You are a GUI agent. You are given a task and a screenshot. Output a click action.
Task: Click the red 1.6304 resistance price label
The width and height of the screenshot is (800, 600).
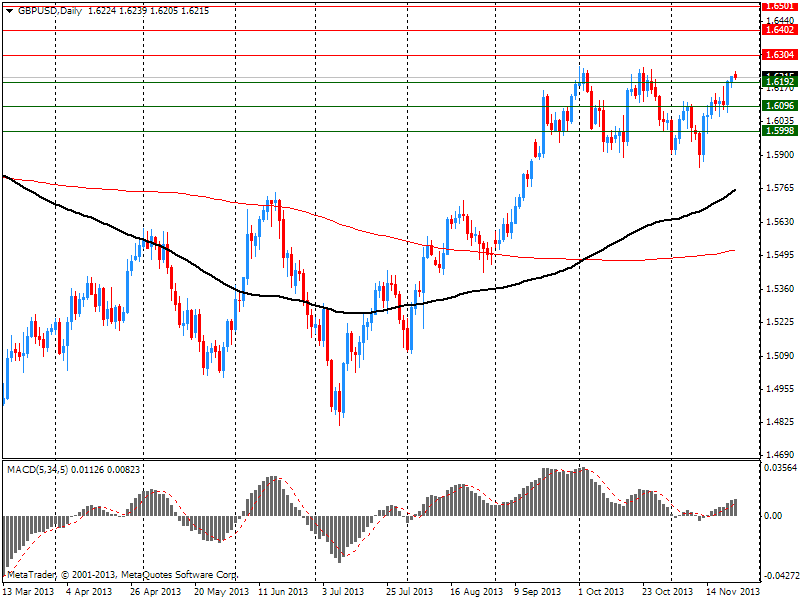(x=778, y=55)
